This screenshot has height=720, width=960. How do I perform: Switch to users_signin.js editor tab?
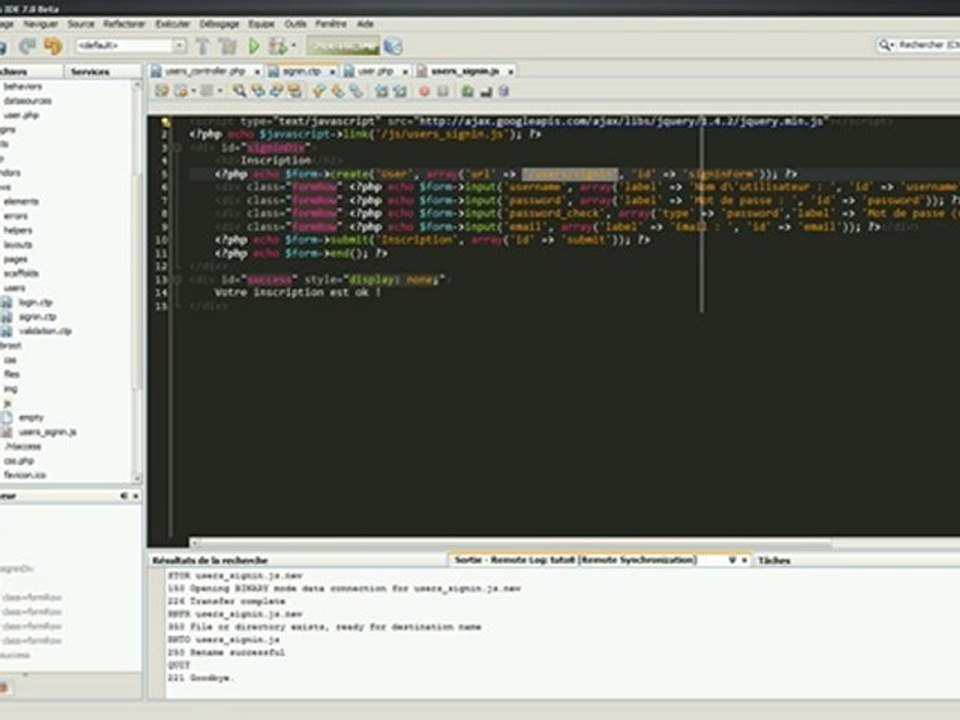(465, 72)
